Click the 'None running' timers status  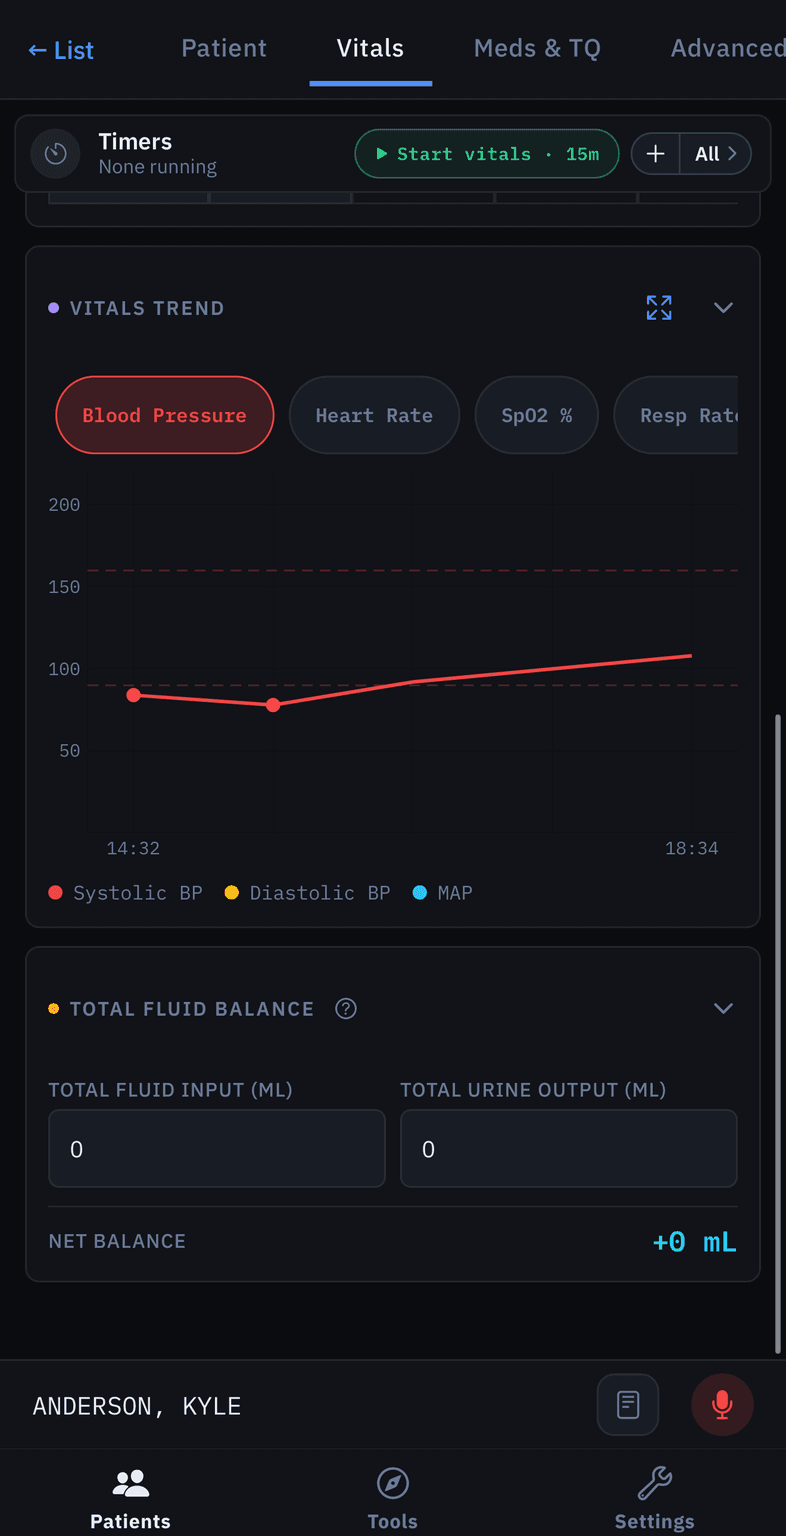point(157,167)
